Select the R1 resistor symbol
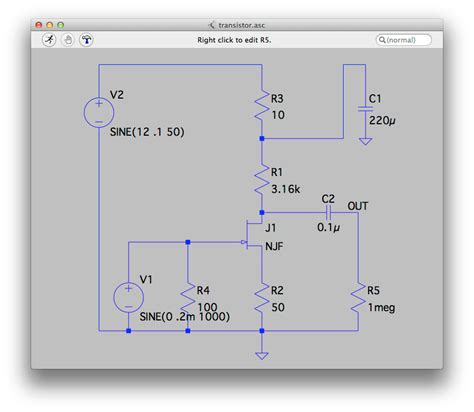This screenshot has height=412, width=474. pyautogui.click(x=262, y=179)
